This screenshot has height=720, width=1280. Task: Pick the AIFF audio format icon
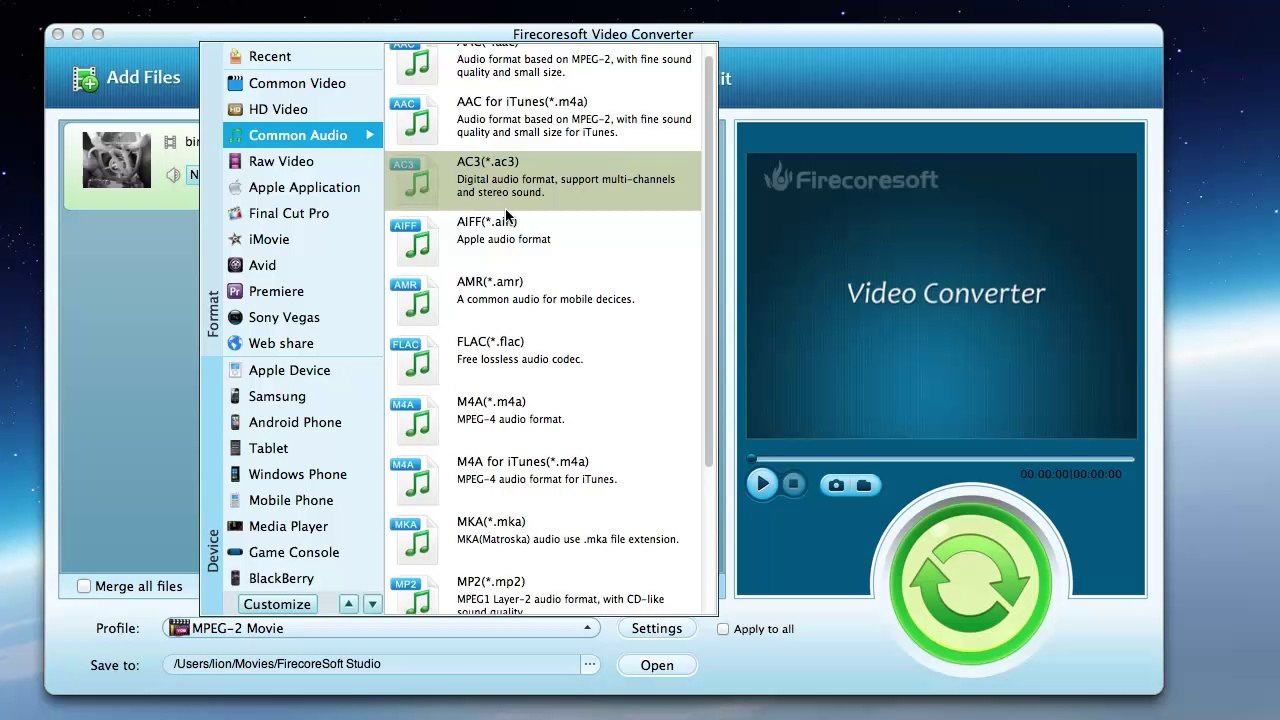414,240
